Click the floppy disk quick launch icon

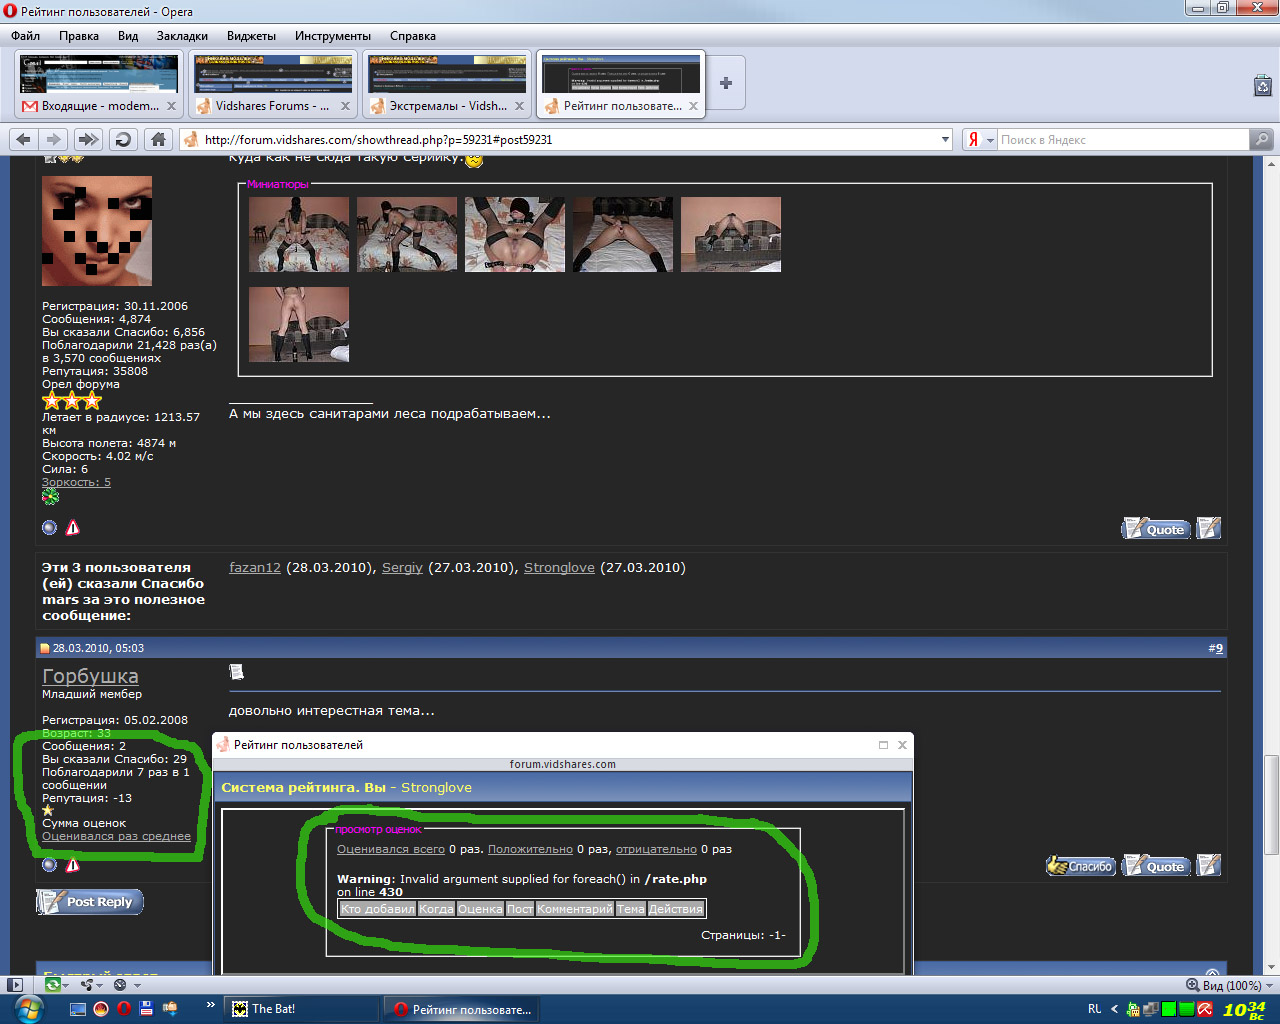click(x=146, y=1009)
